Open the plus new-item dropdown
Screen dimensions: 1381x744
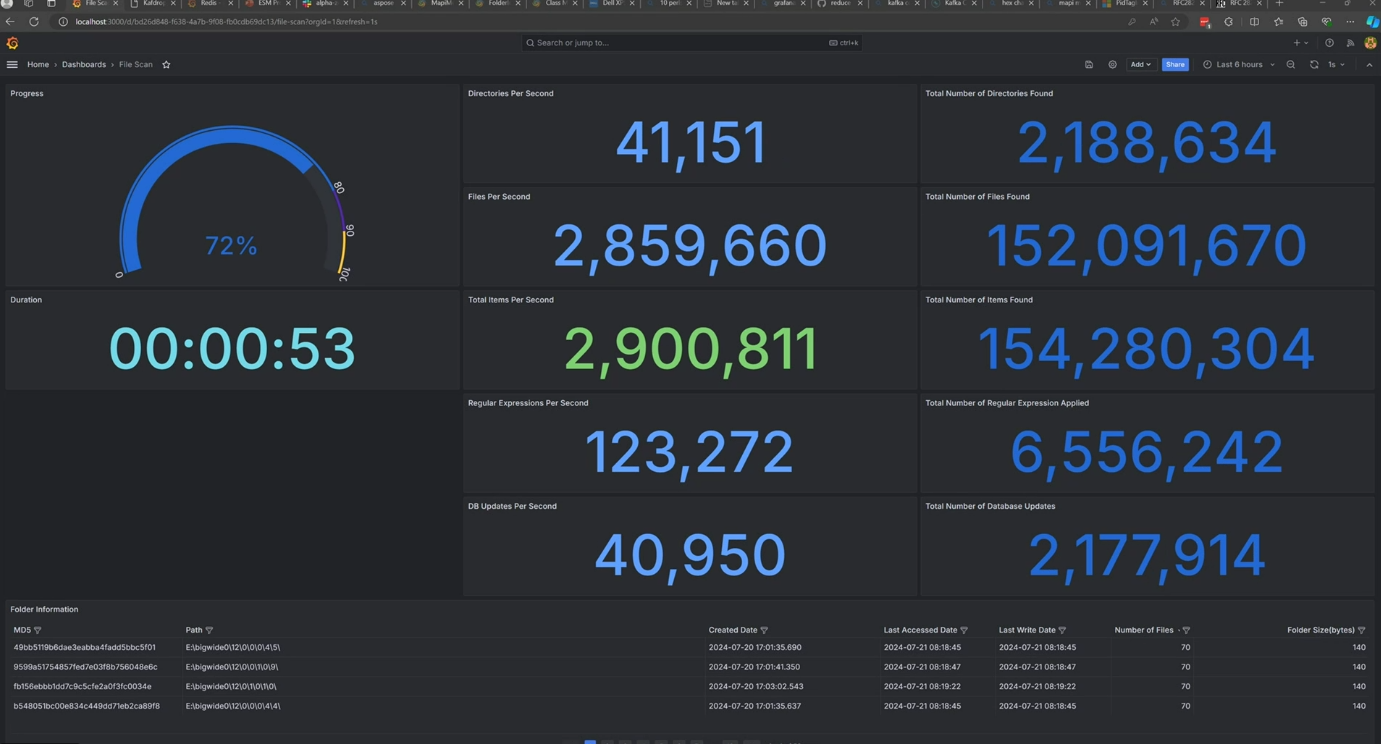point(1300,43)
